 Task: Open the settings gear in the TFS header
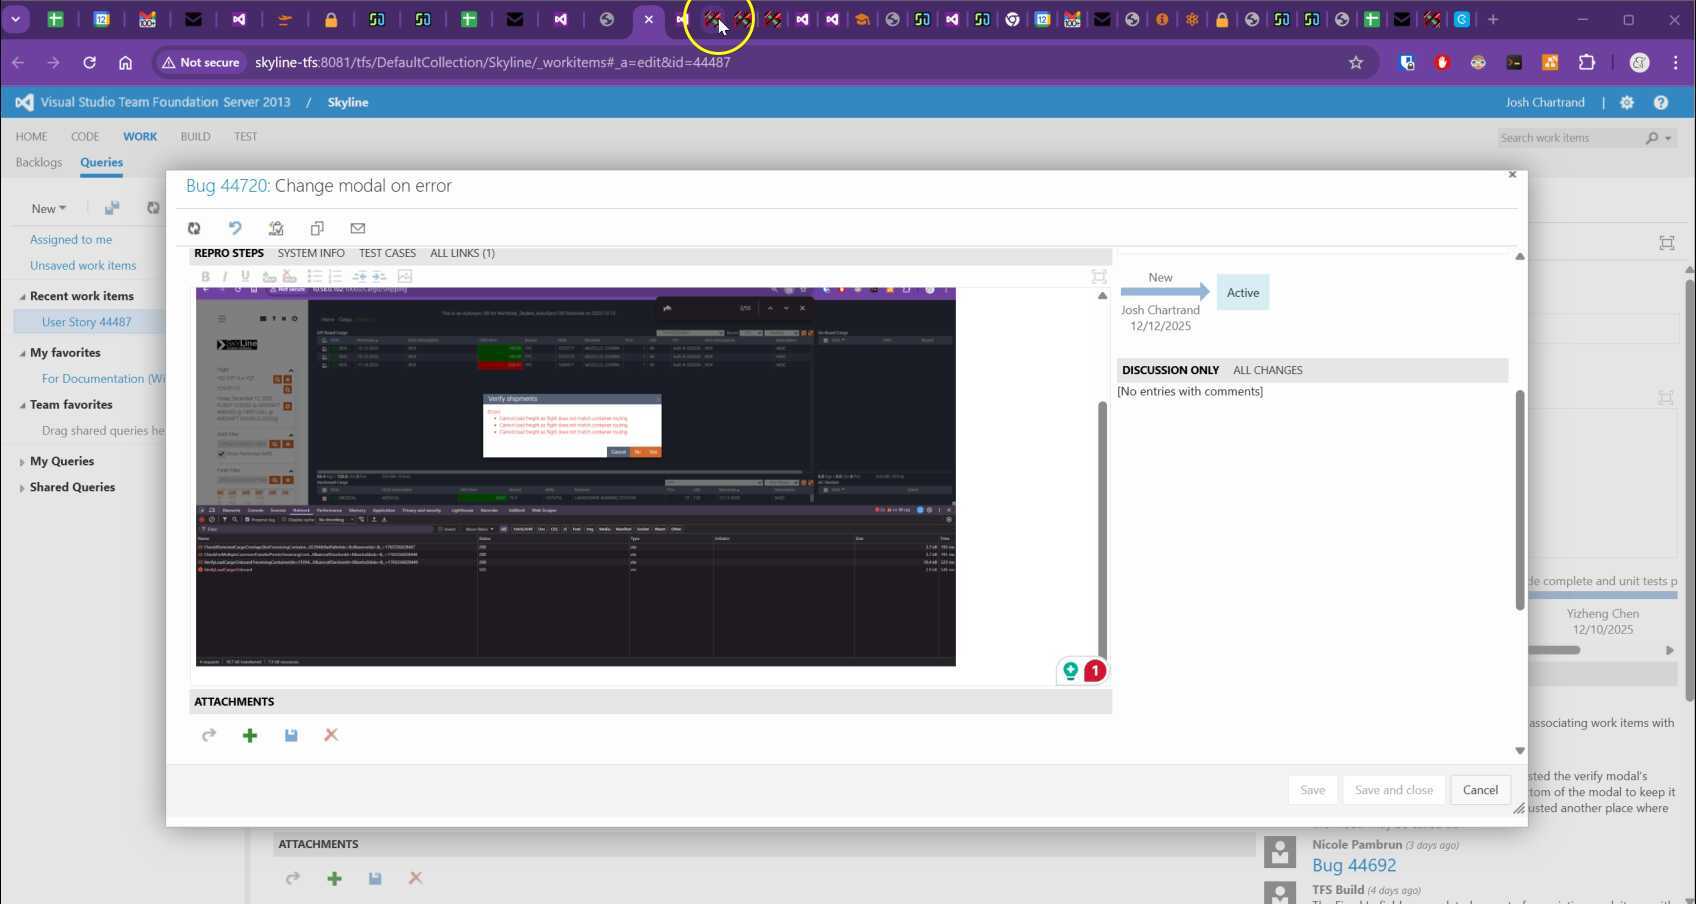pos(1627,103)
